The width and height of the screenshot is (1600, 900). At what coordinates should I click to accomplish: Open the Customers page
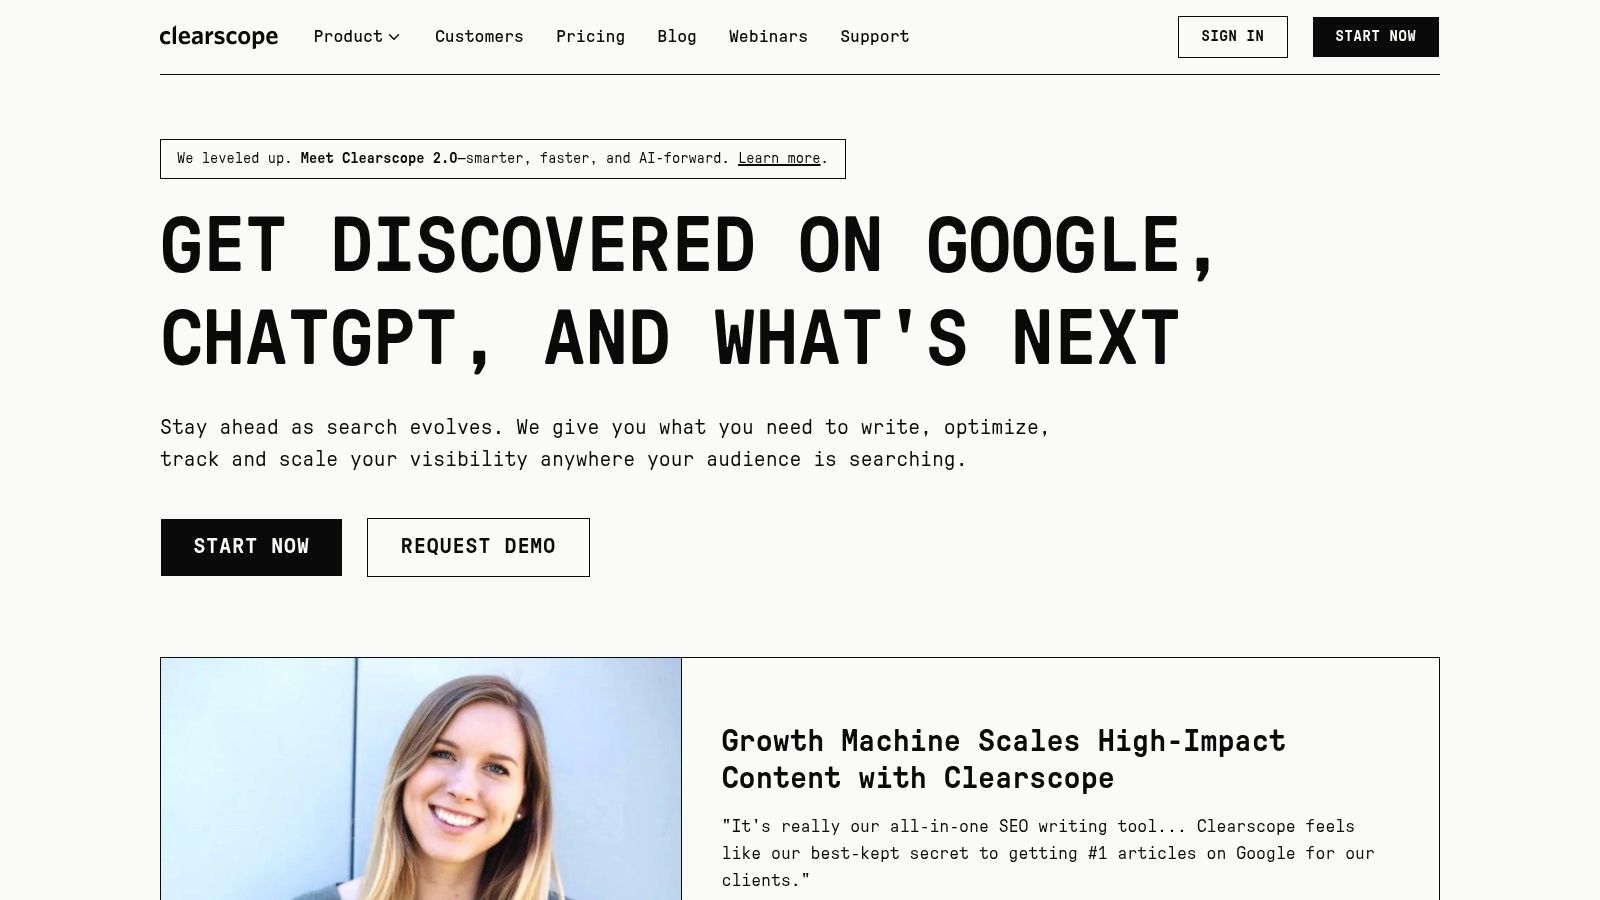479,37
